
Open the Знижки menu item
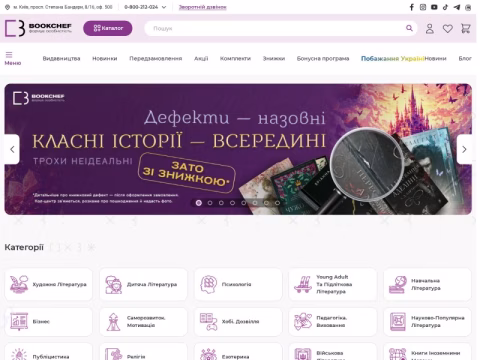point(274,59)
